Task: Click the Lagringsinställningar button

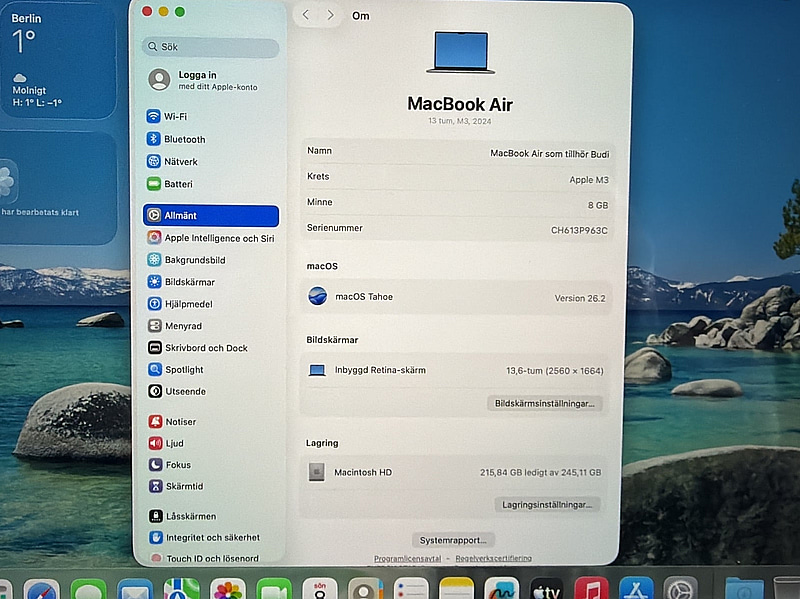Action: coord(547,505)
